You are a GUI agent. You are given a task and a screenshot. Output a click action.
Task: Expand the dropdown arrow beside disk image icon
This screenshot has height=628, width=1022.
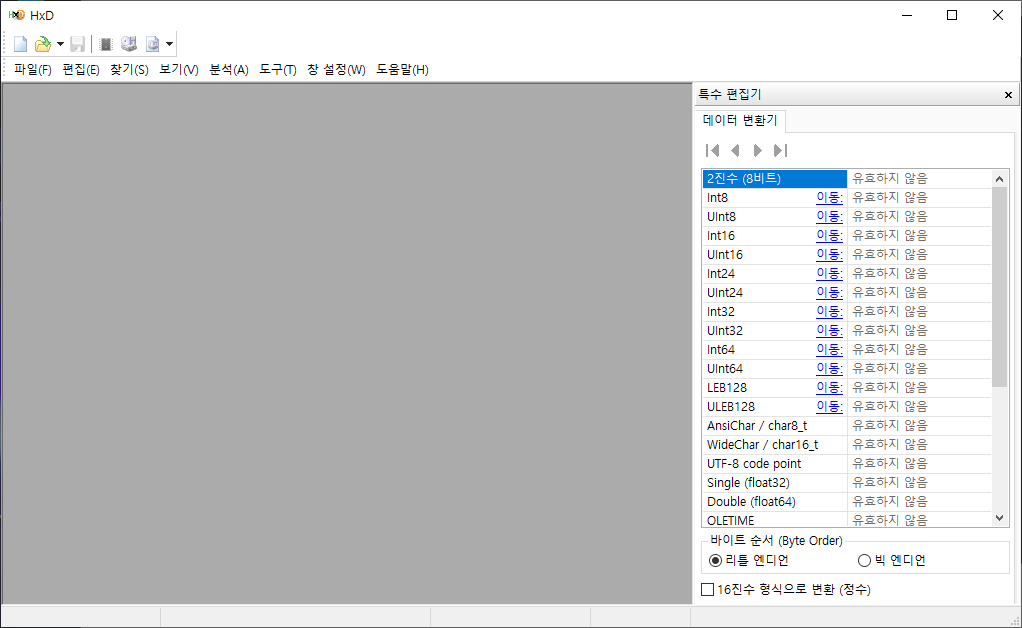(169, 44)
